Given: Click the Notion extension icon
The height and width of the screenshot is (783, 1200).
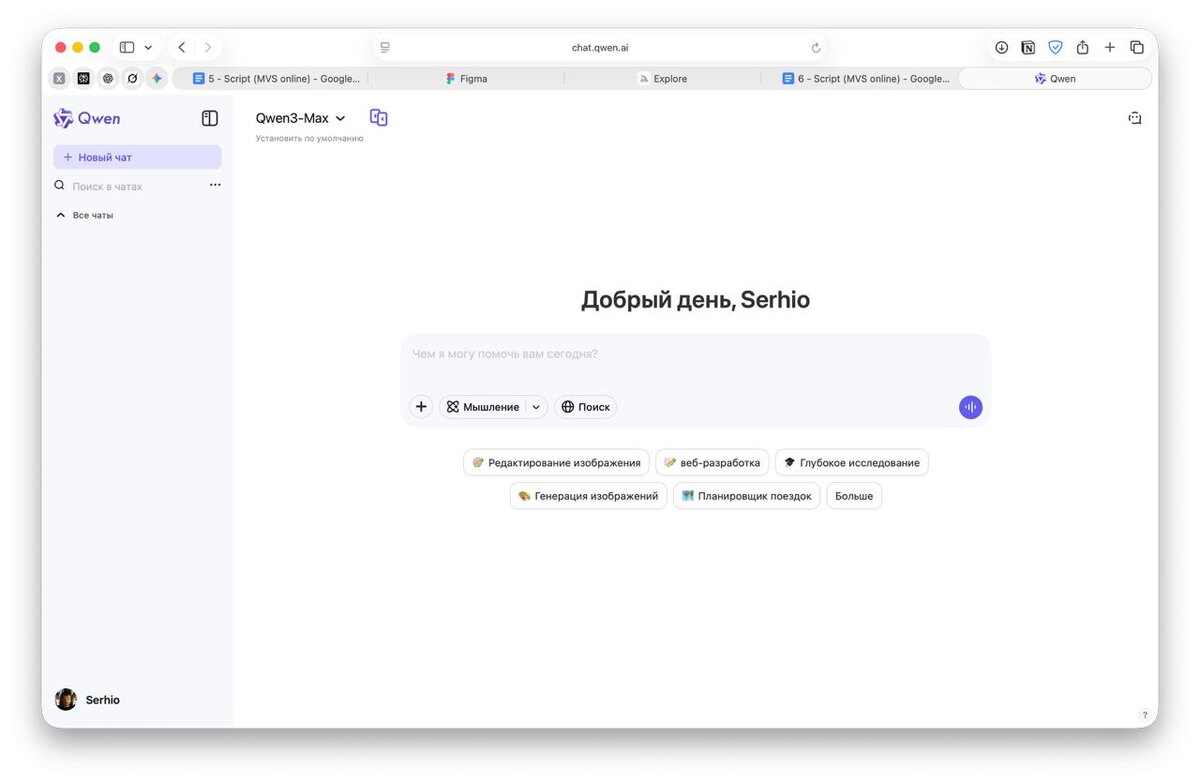Looking at the screenshot, I should (1028, 47).
